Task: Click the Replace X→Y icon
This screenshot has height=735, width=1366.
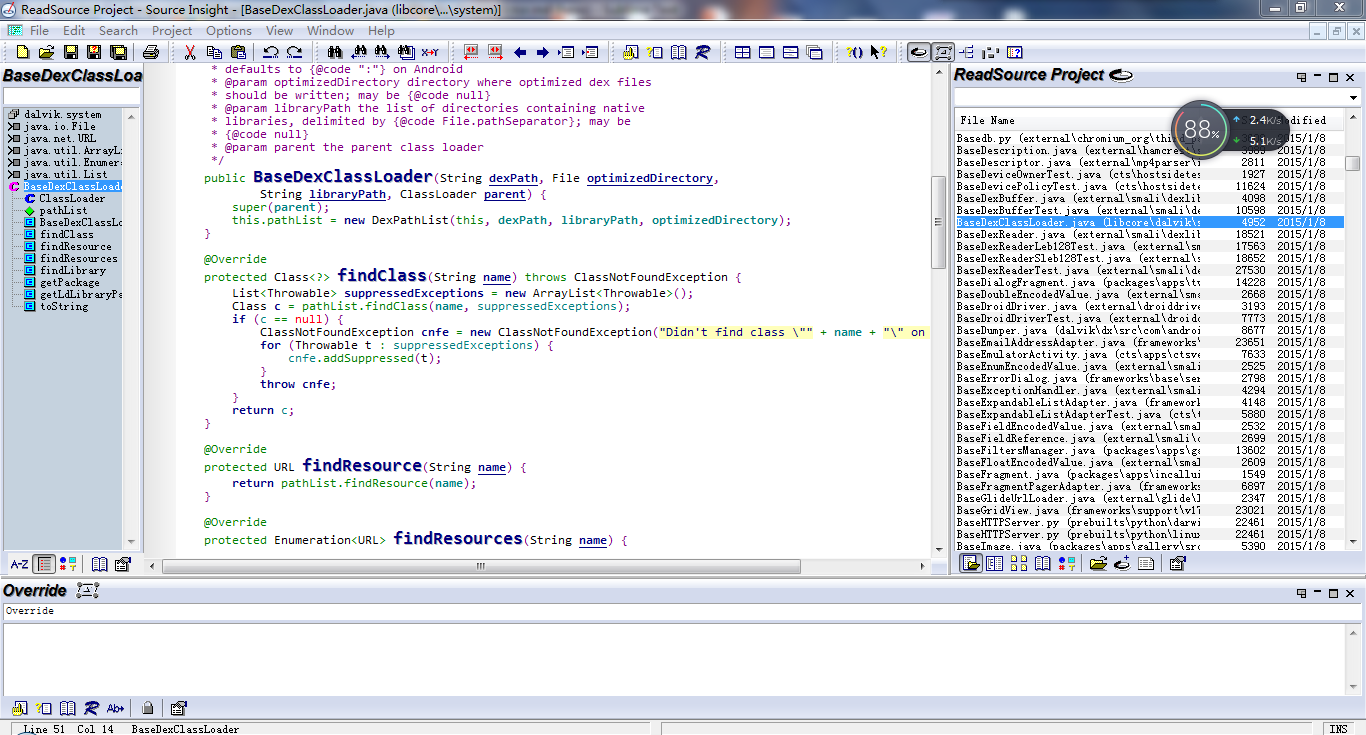Action: pyautogui.click(x=430, y=52)
